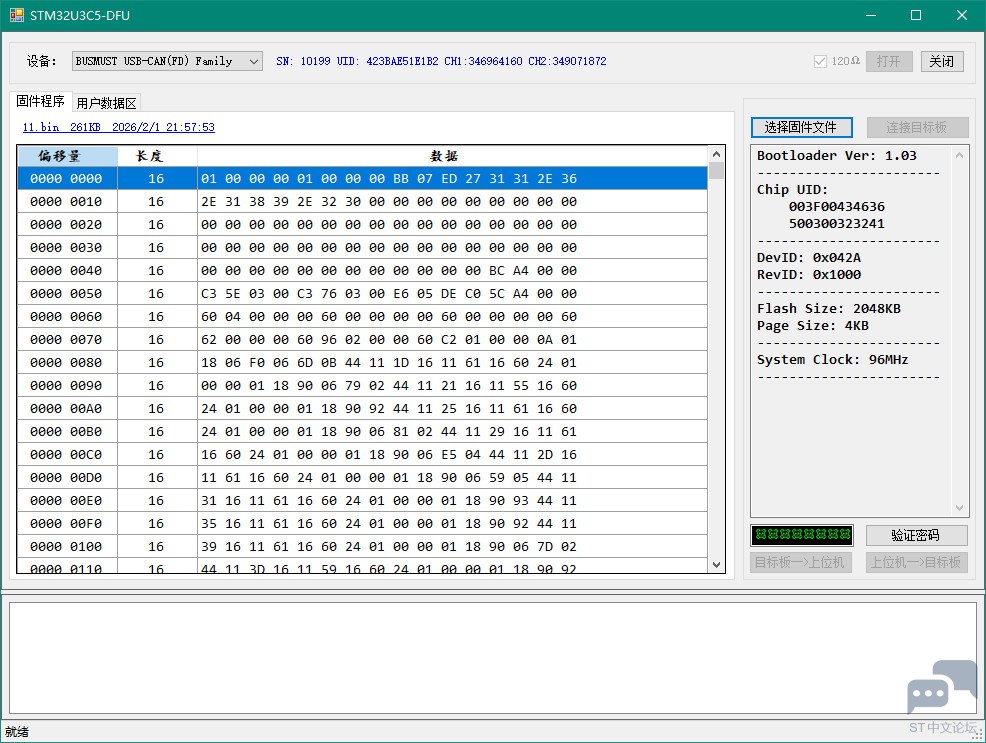Viewport: 986px width, 743px height.
Task: Click the 打开 button
Action: [x=889, y=61]
